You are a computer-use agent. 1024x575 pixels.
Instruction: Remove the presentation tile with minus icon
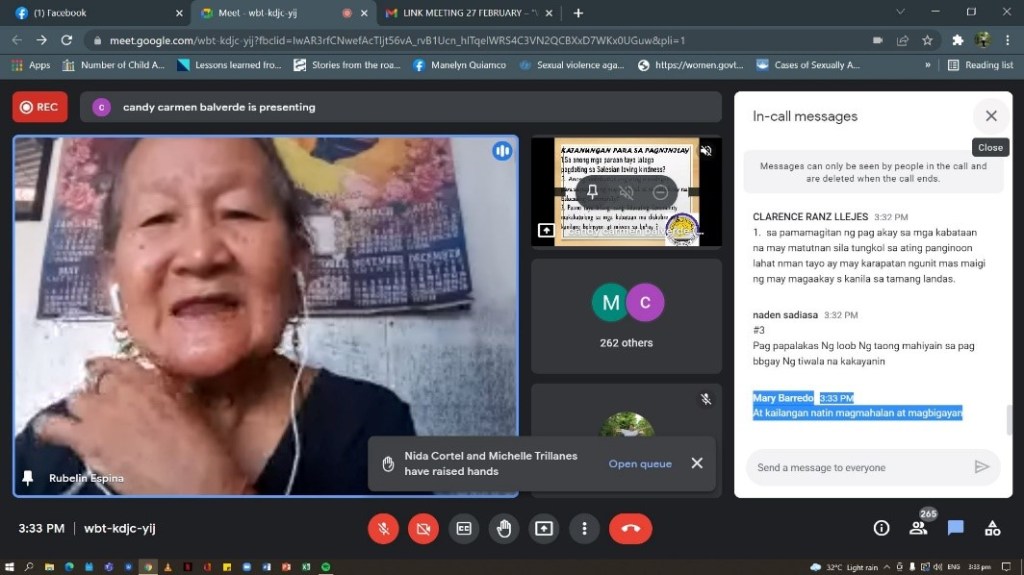[x=659, y=191]
